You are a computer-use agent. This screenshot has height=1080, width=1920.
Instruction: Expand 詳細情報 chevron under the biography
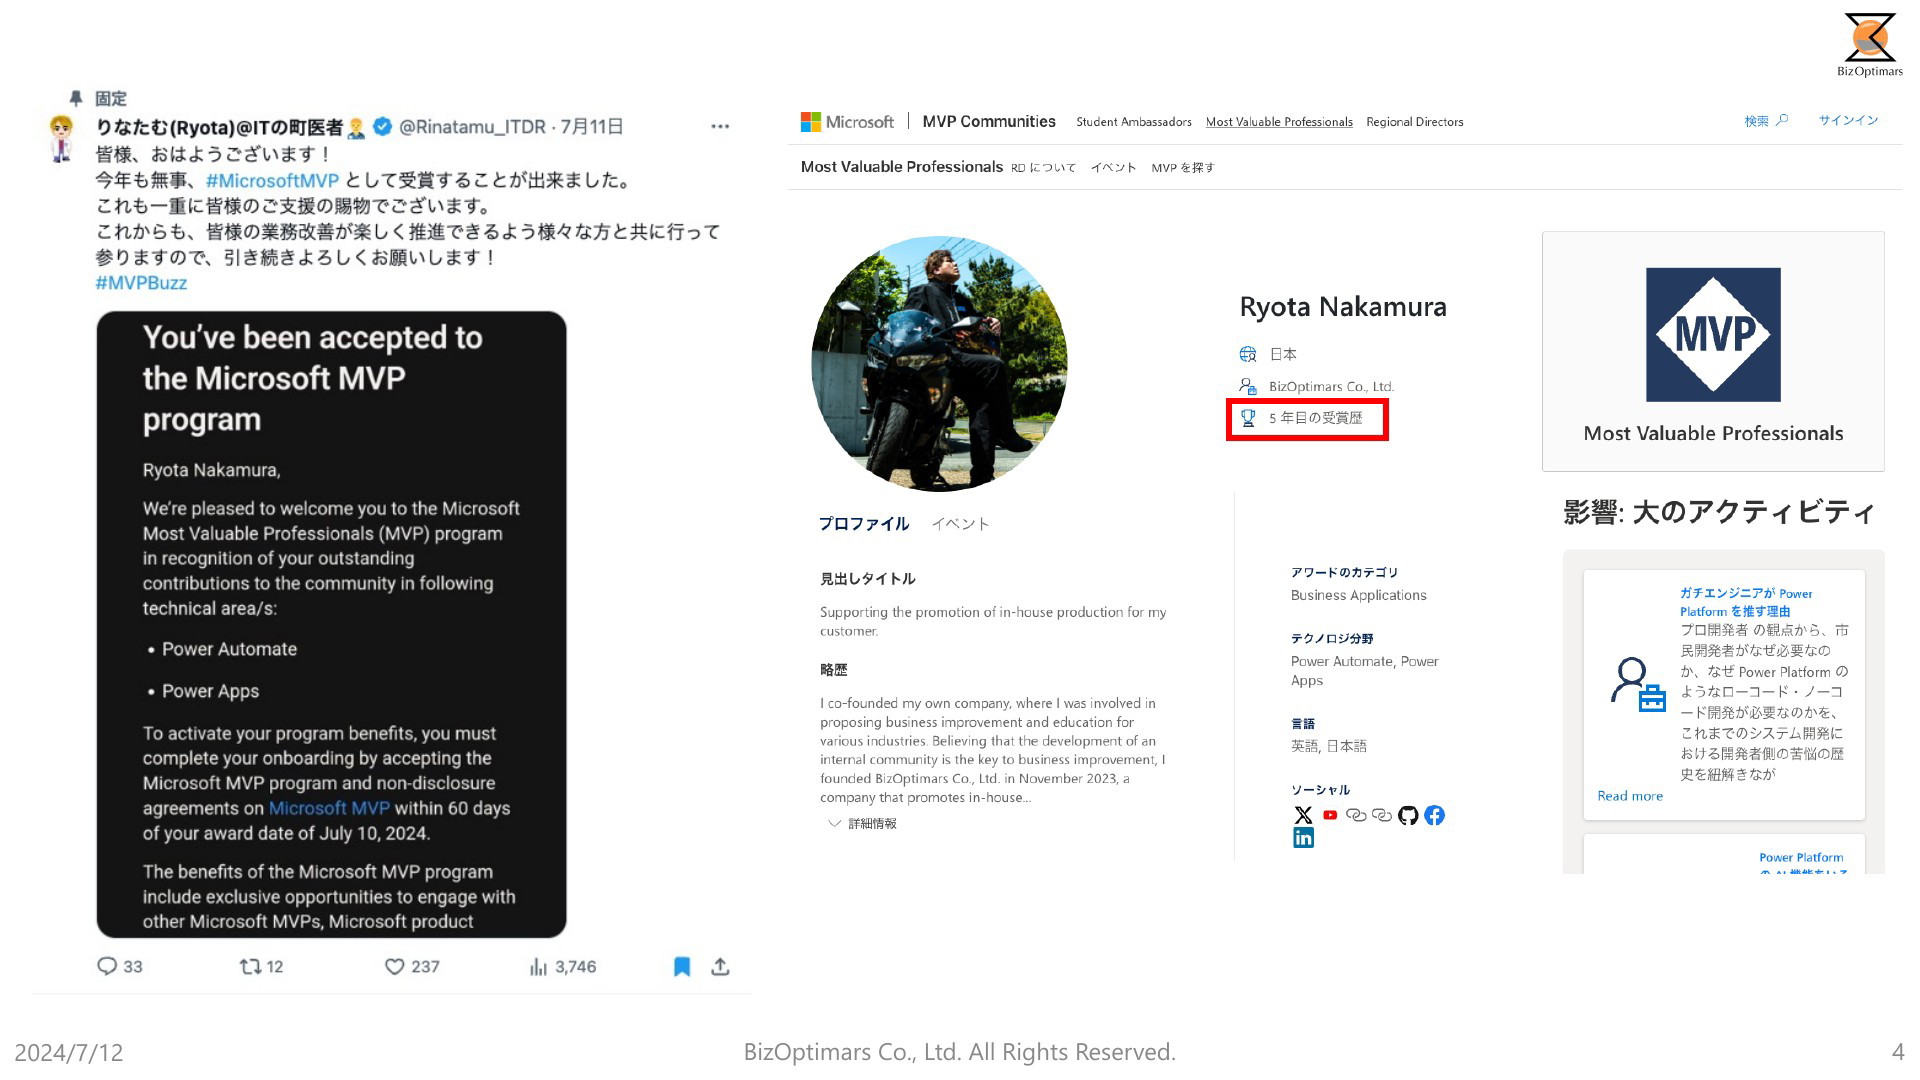coord(834,824)
